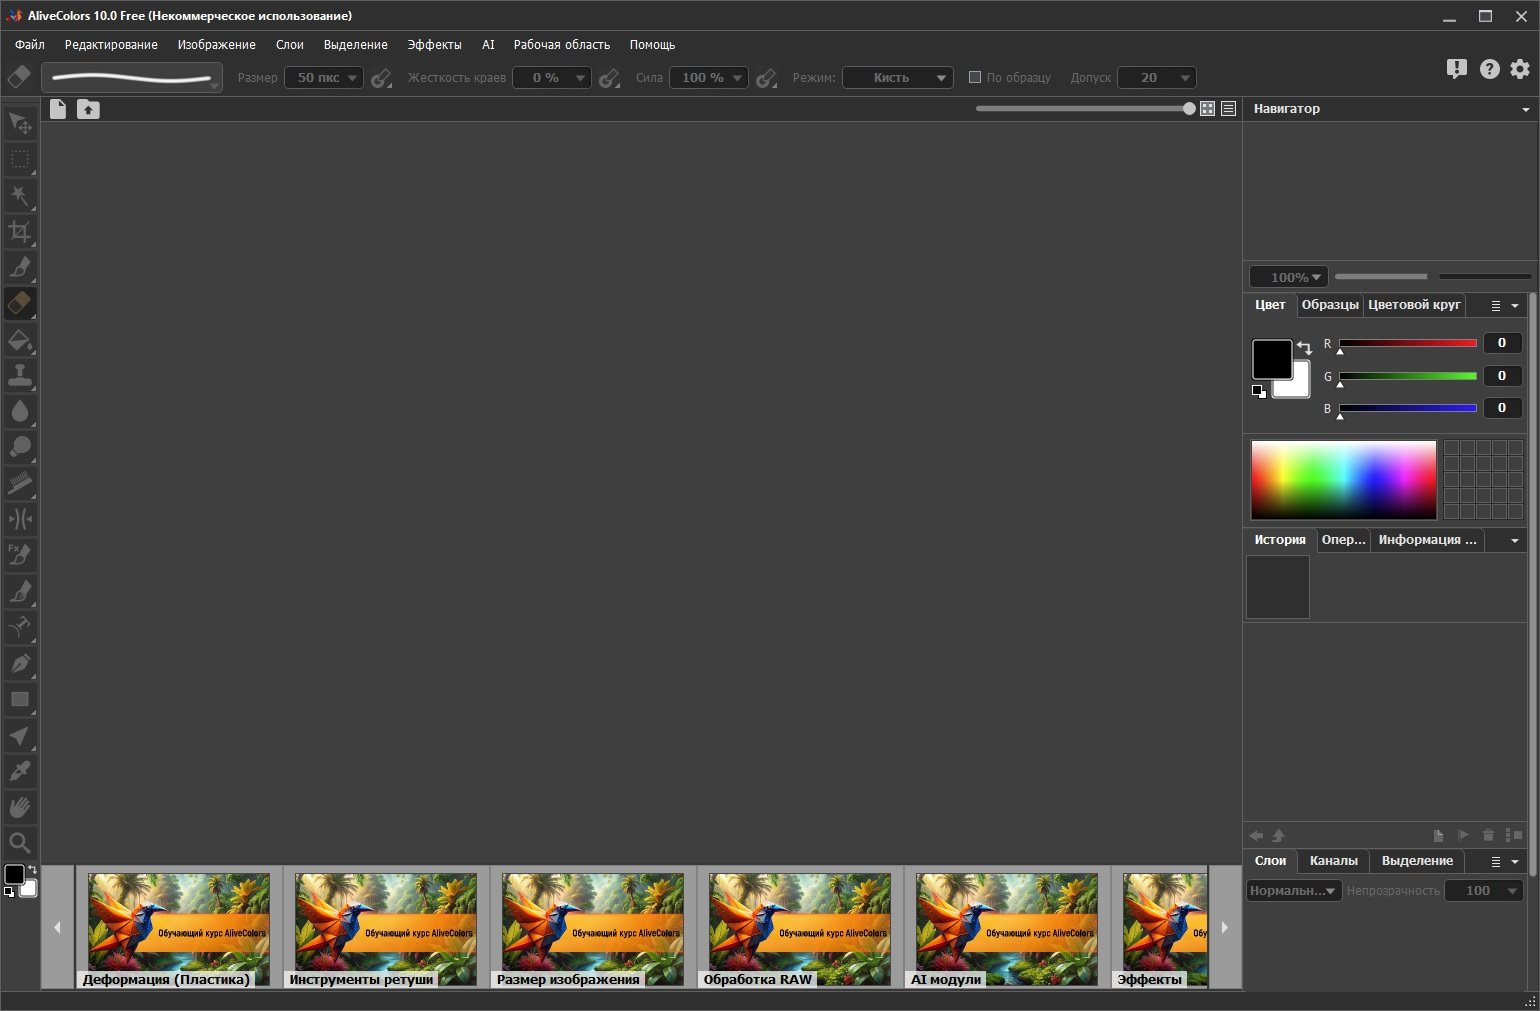Select the Crop tool in the toolbar
Image resolution: width=1540 pixels, height=1011 pixels.
[19, 232]
